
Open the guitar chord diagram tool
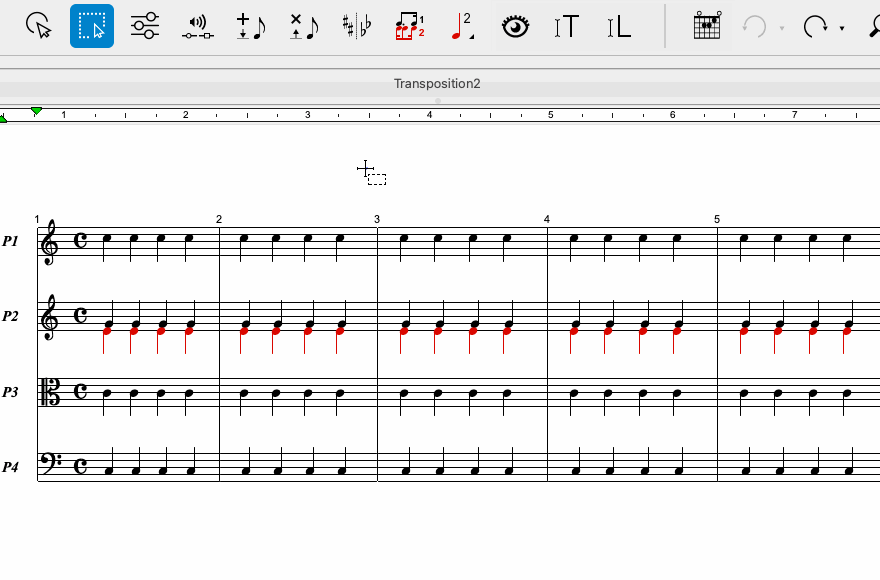707,26
